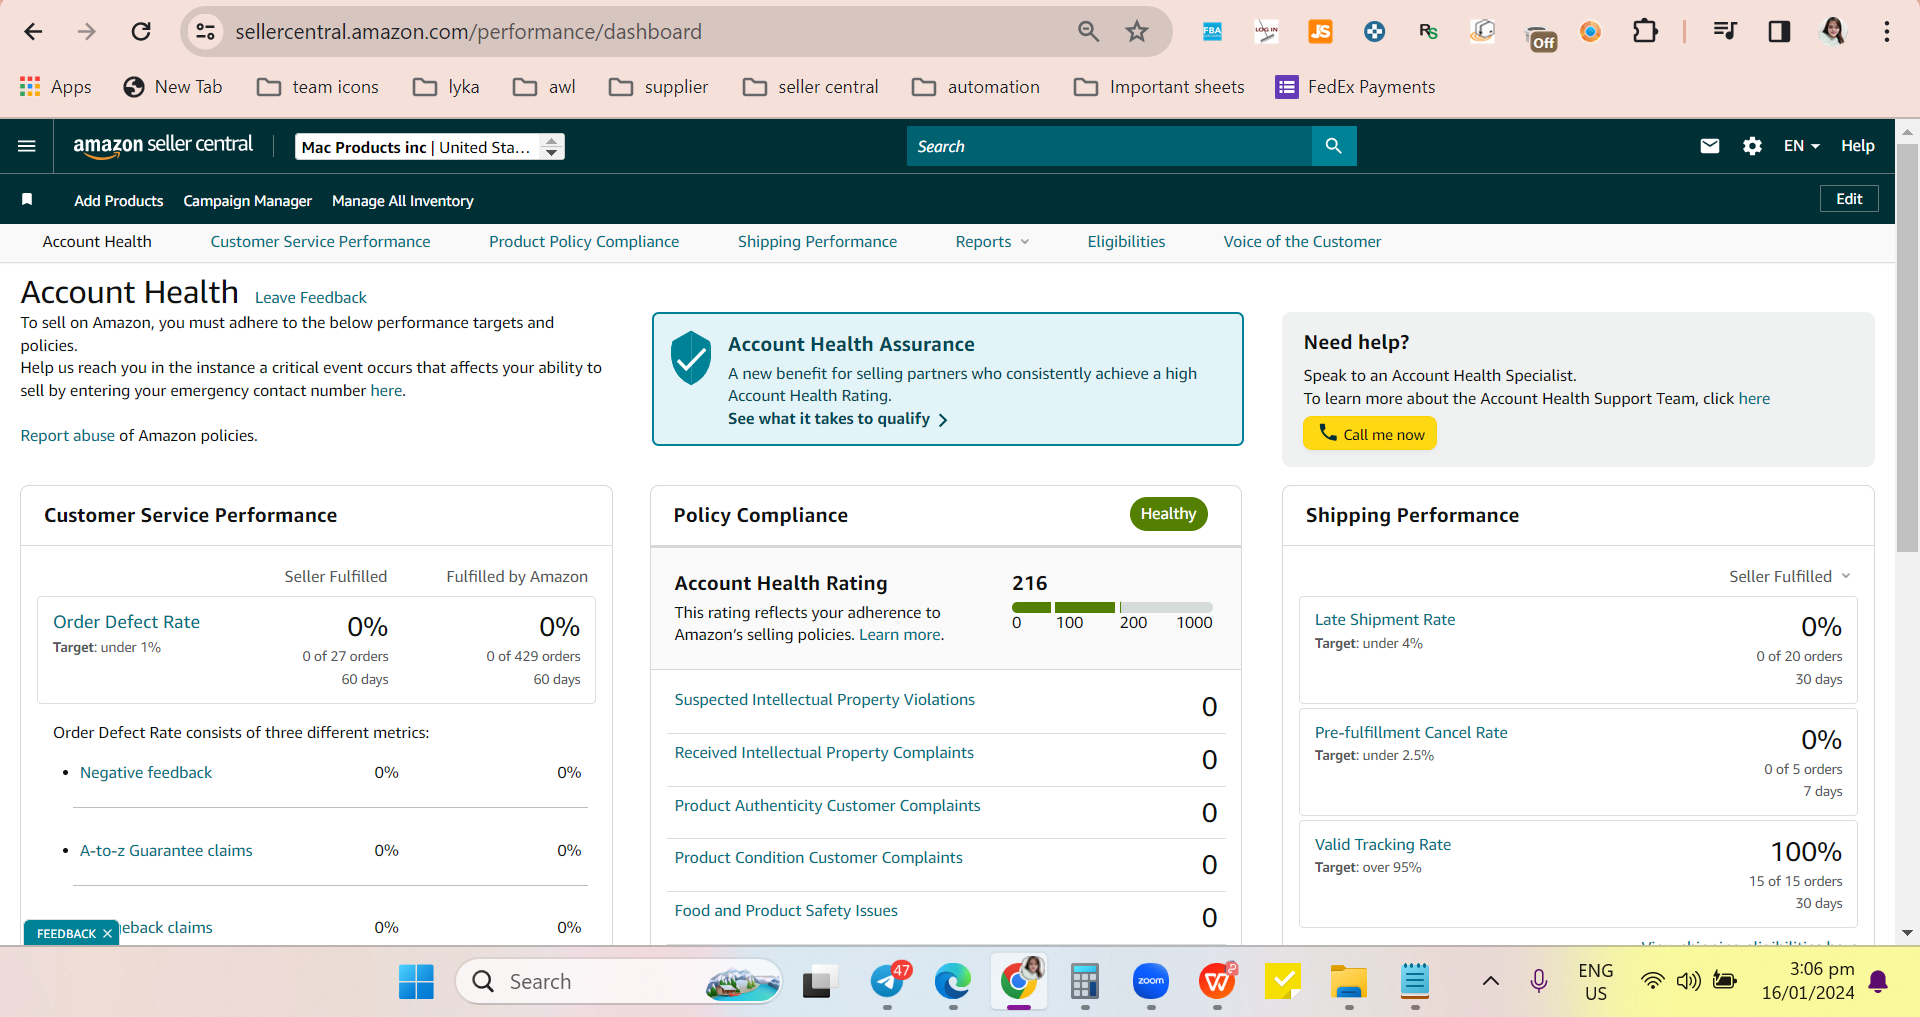Open the Seller Central hamburger menu
The image size is (1920, 1017).
tap(27, 146)
